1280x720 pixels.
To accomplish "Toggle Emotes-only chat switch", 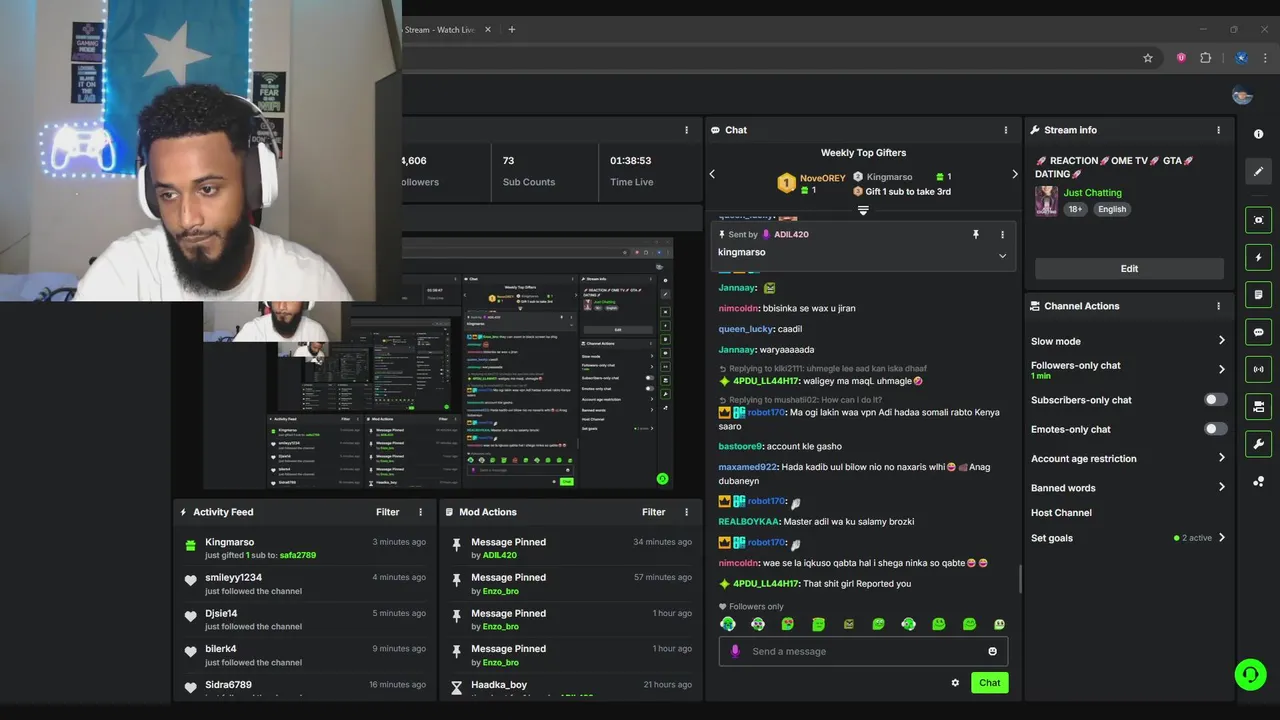I will tap(1215, 429).
